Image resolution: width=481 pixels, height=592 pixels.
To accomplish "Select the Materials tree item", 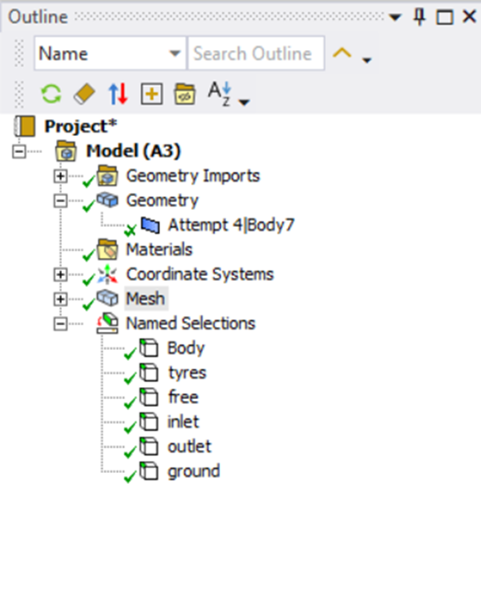I will 159,250.
